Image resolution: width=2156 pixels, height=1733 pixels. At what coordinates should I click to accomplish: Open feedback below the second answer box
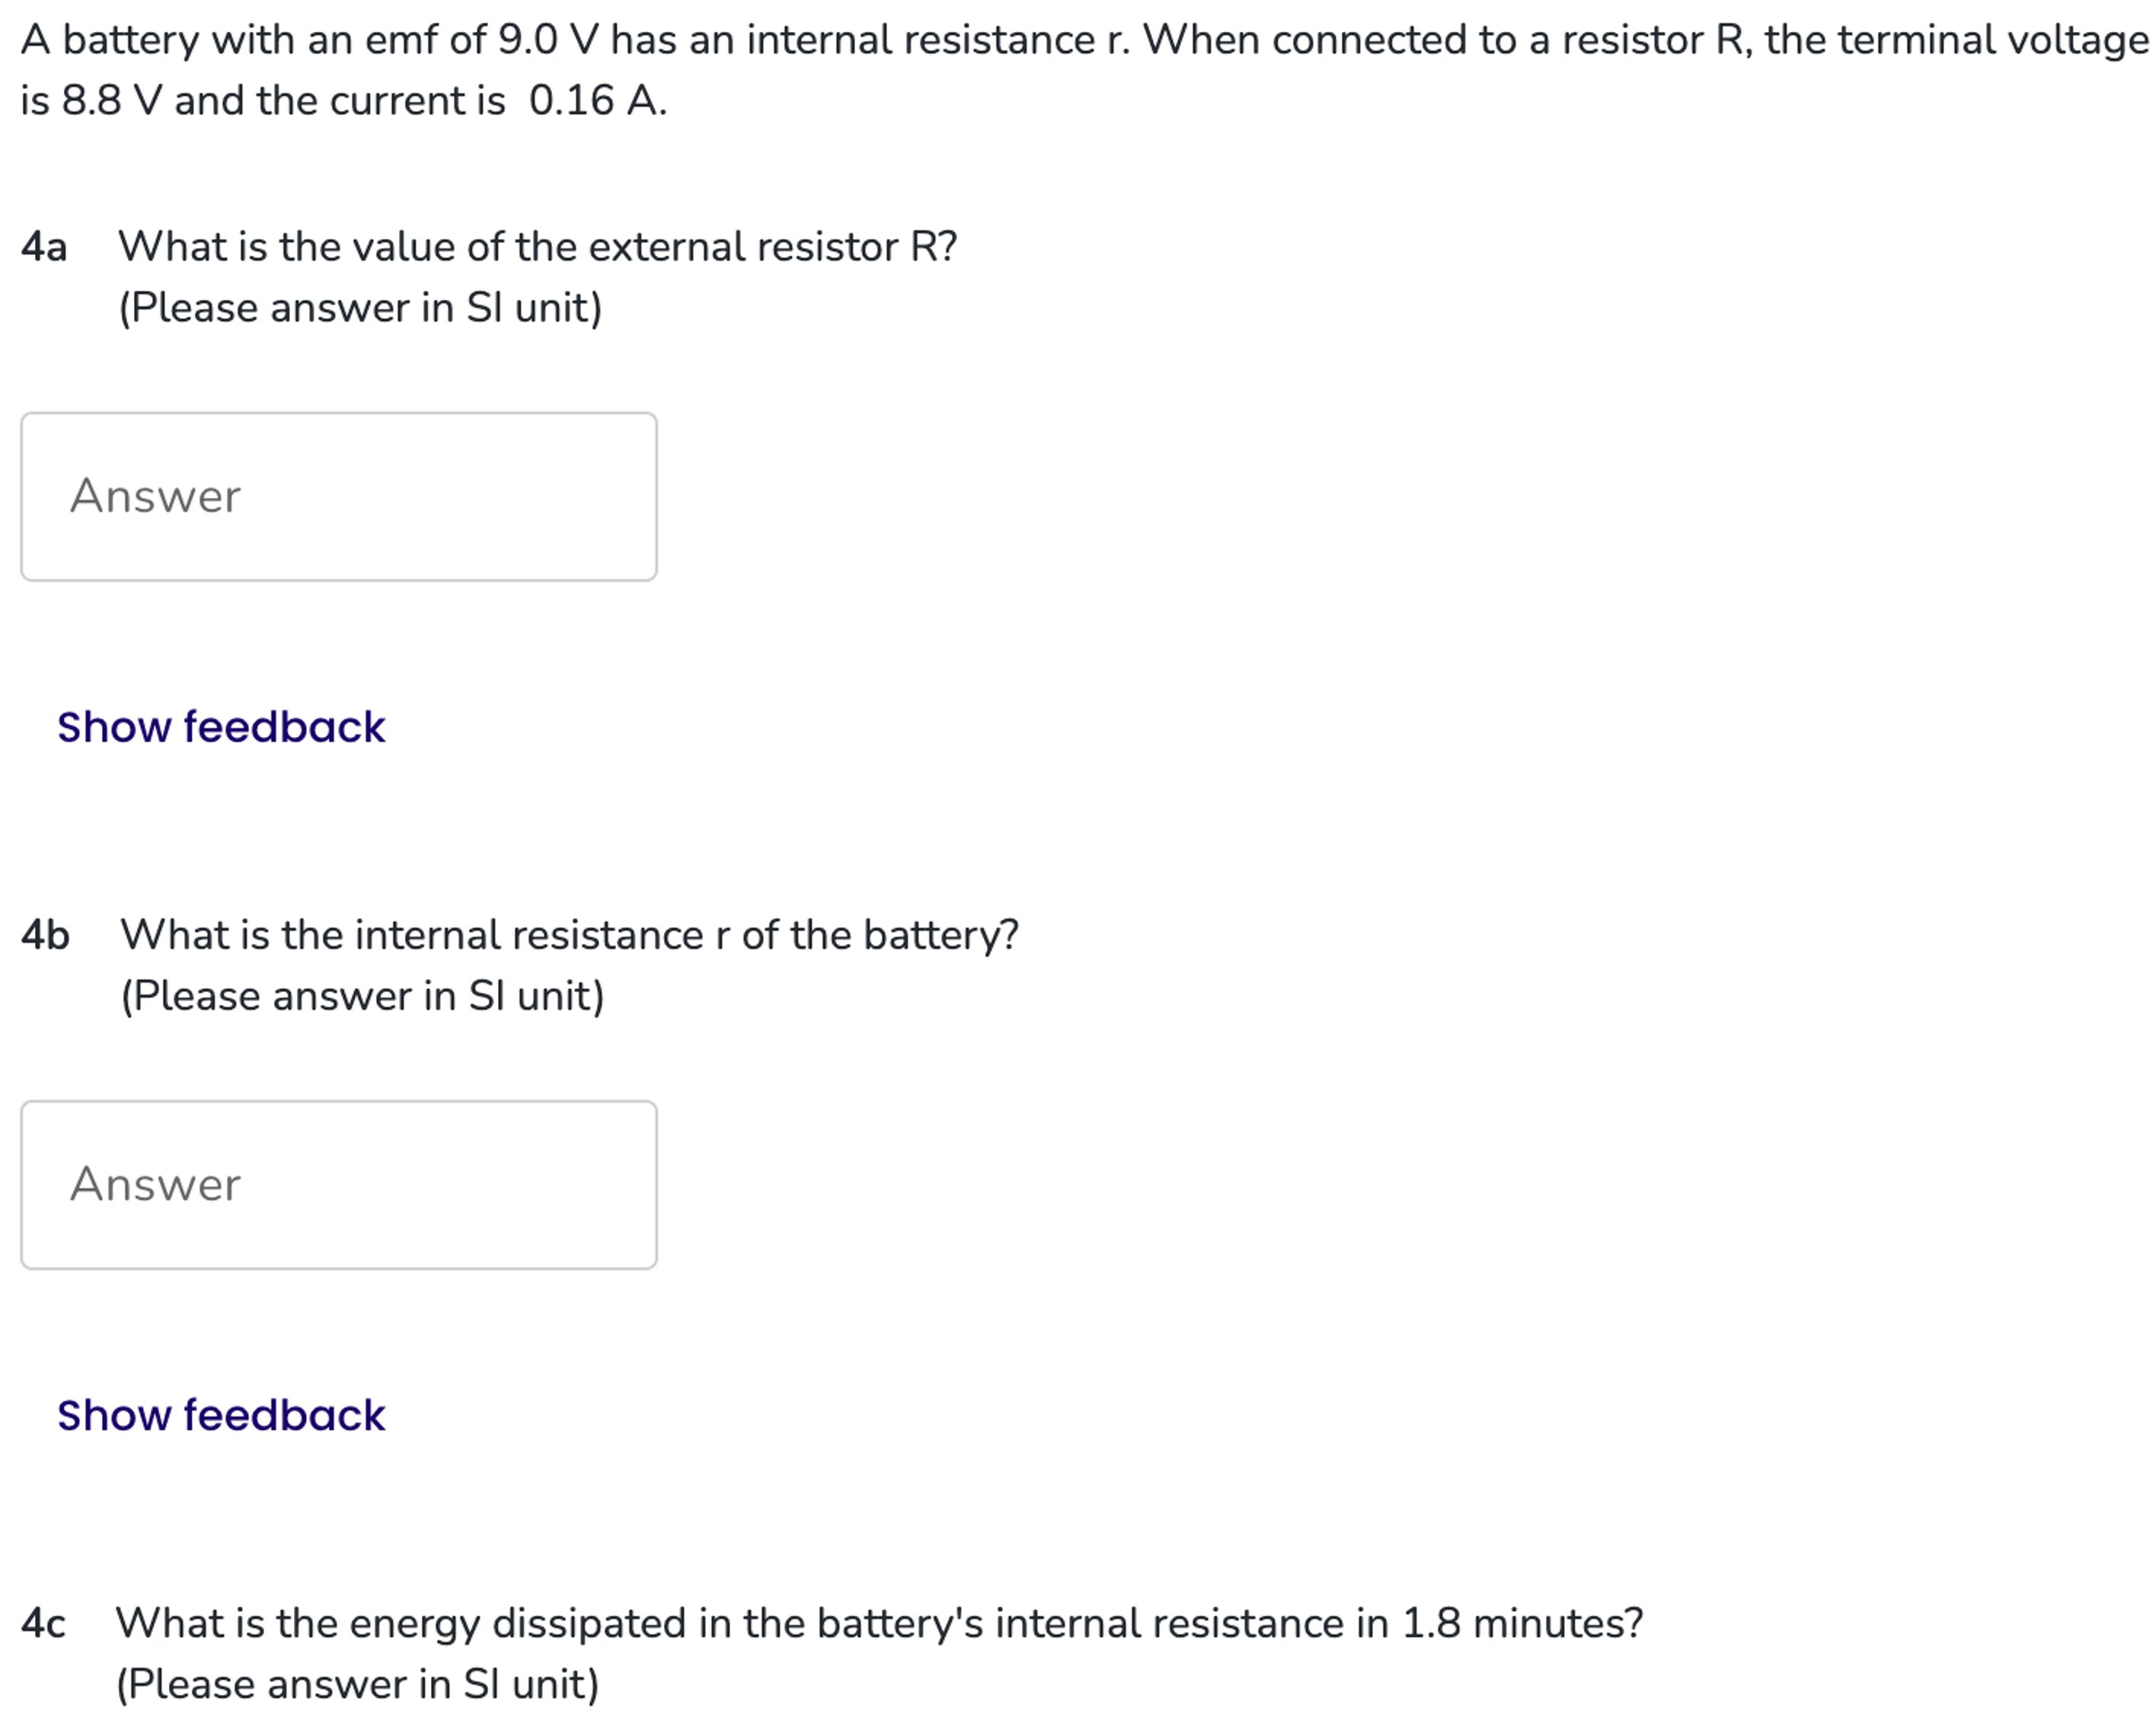click(221, 1415)
